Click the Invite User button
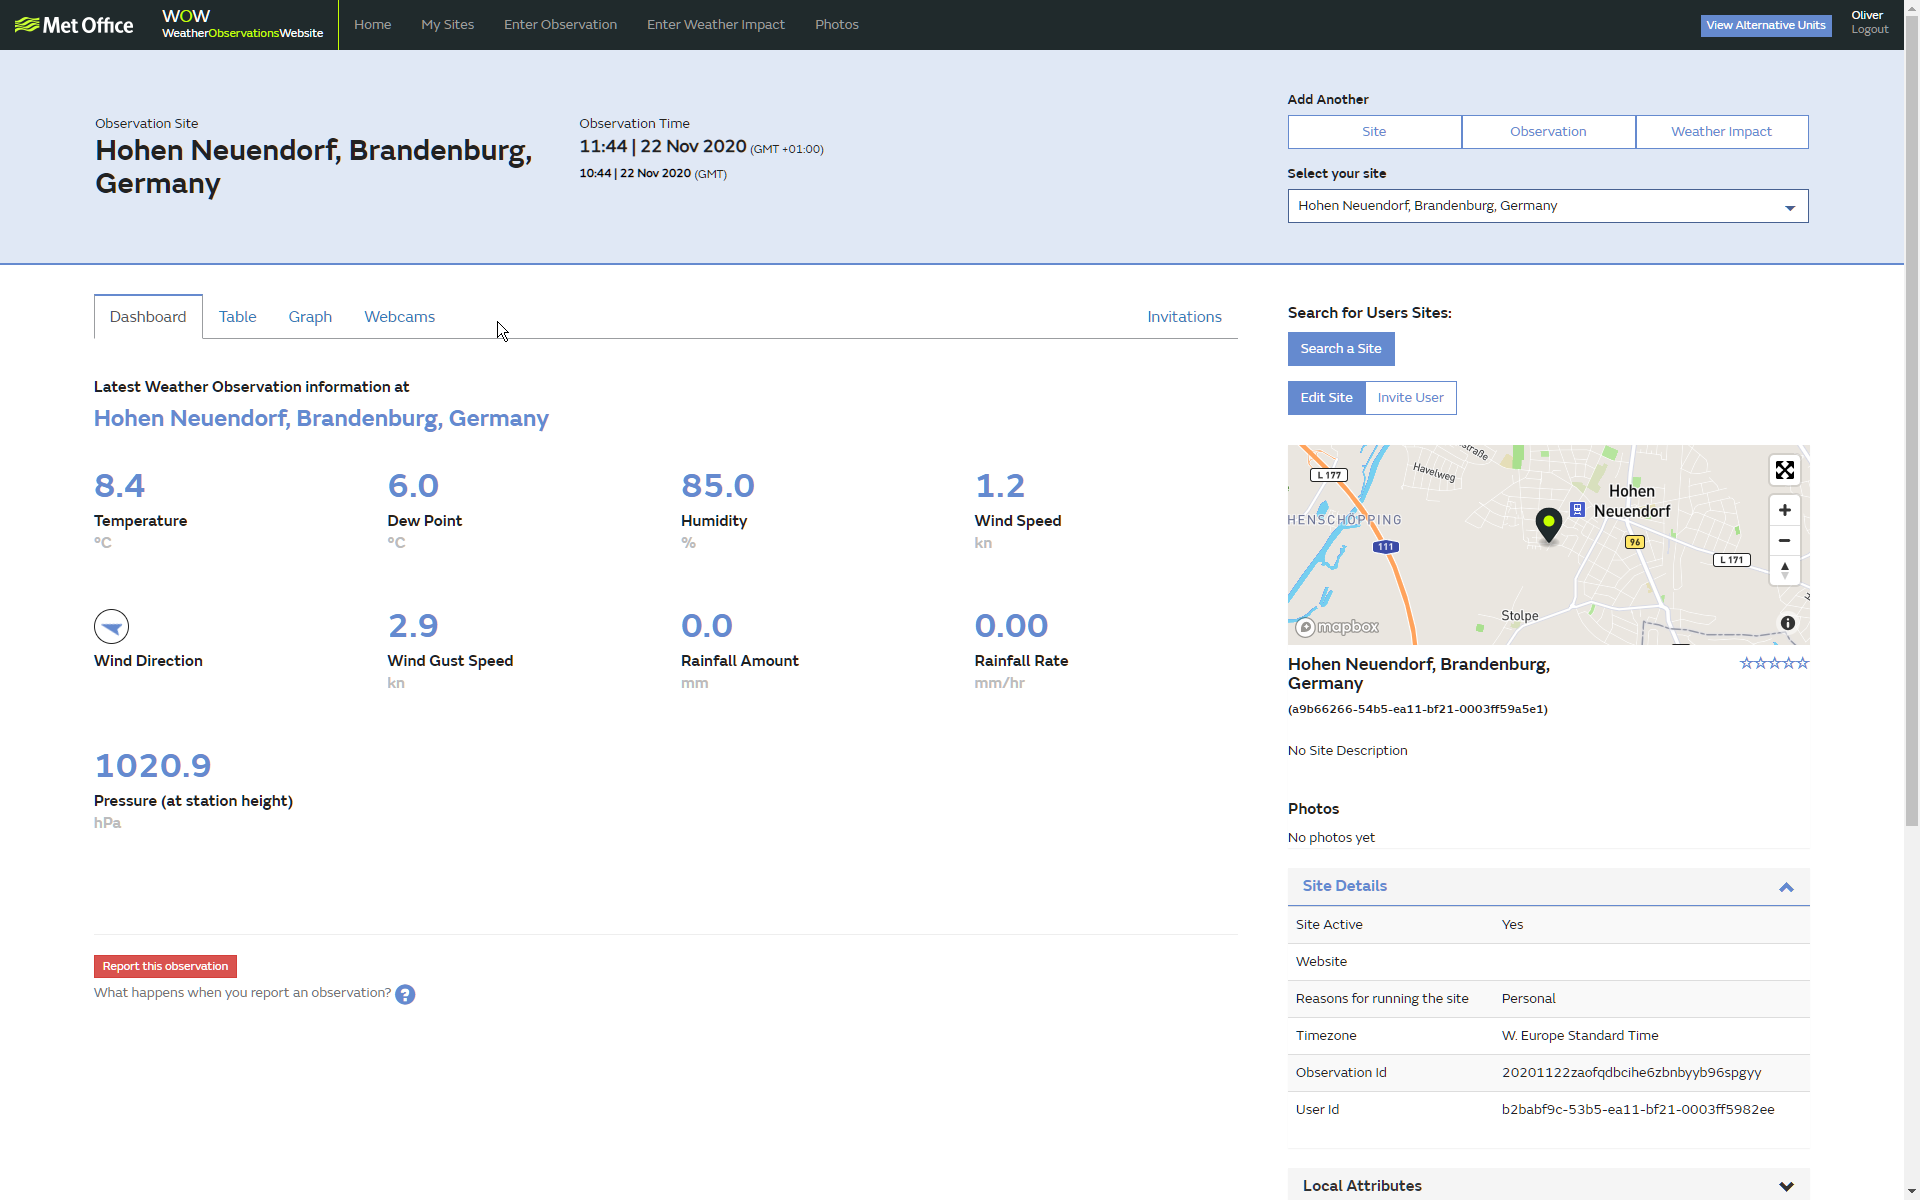This screenshot has width=1920, height=1200. 1410,398
